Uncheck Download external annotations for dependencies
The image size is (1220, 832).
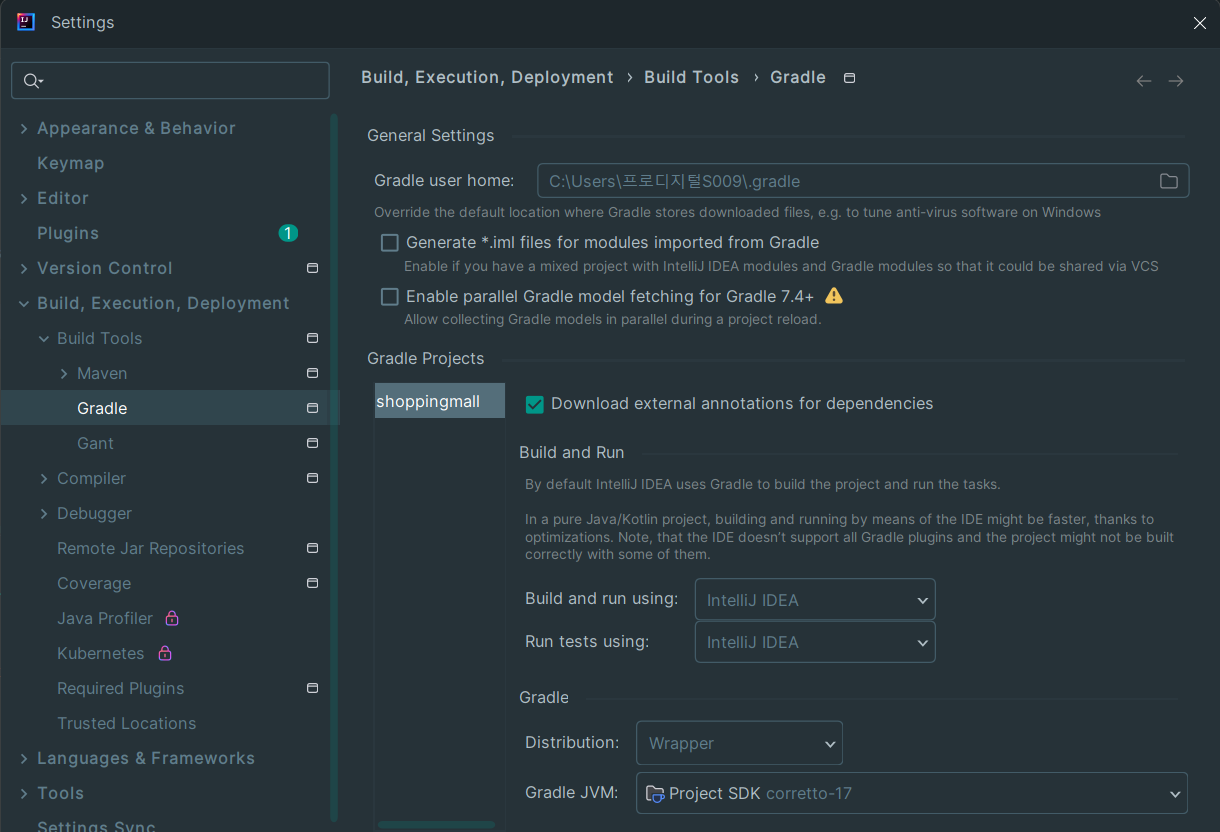[x=535, y=404]
